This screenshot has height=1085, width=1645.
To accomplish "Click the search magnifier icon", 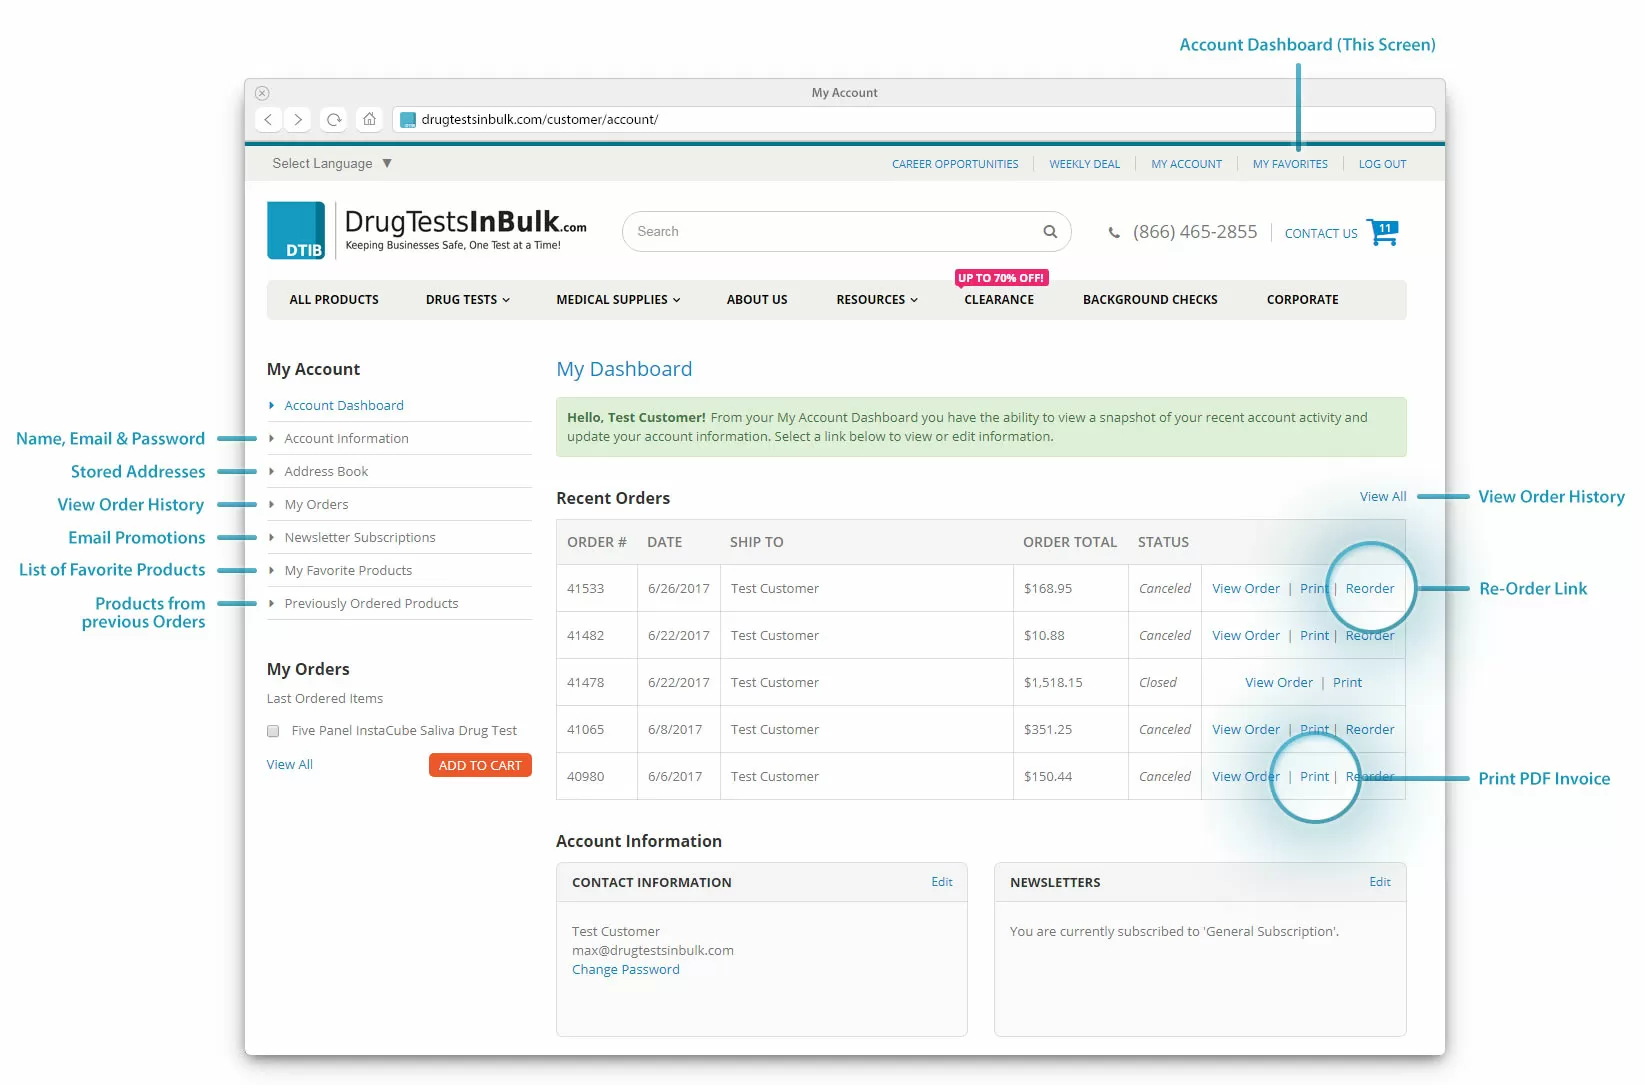I will pyautogui.click(x=1050, y=231).
